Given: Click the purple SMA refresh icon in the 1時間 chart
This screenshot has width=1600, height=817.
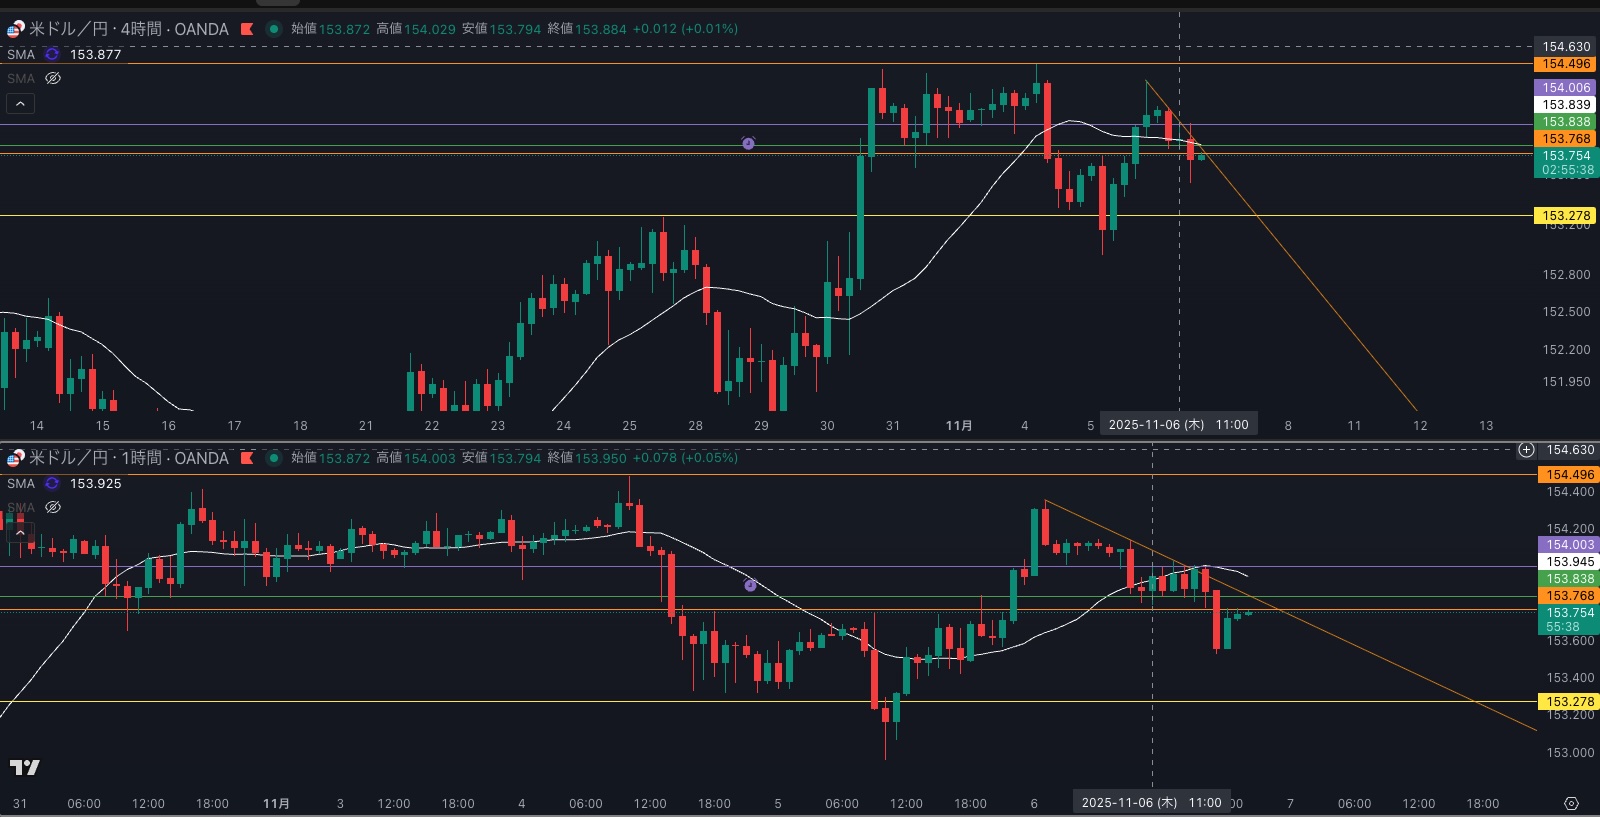Looking at the screenshot, I should 52,483.
